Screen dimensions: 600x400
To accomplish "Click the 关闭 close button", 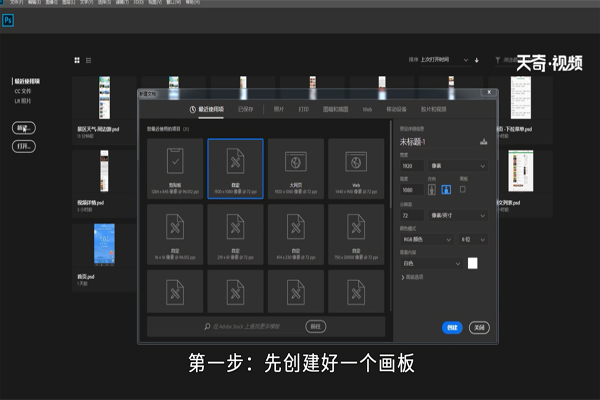I will [479, 327].
